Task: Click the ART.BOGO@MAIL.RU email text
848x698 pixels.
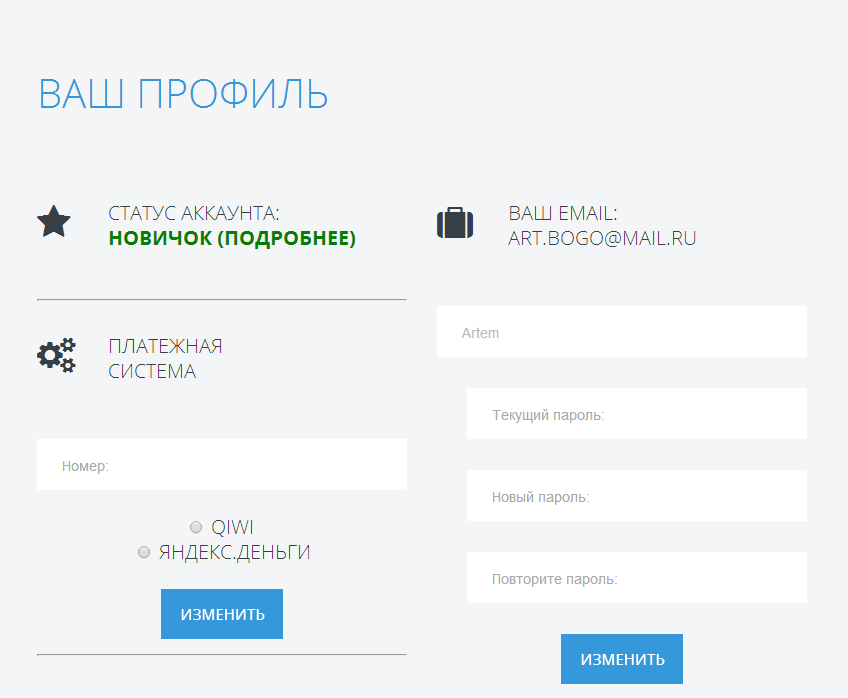Action: [x=602, y=238]
